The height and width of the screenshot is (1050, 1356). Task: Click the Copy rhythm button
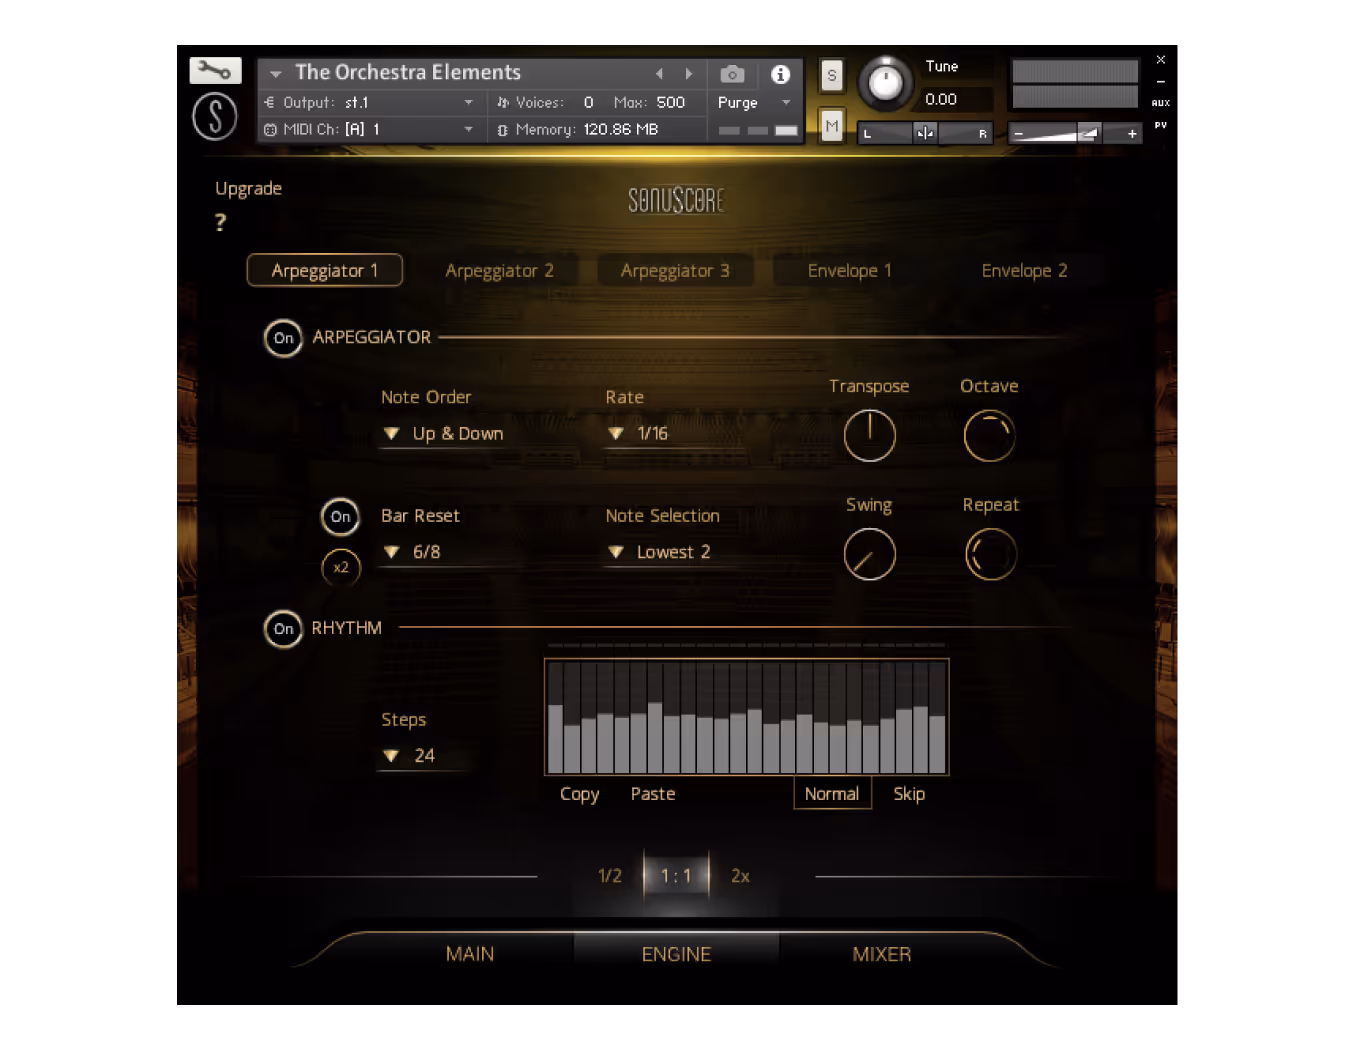point(579,794)
